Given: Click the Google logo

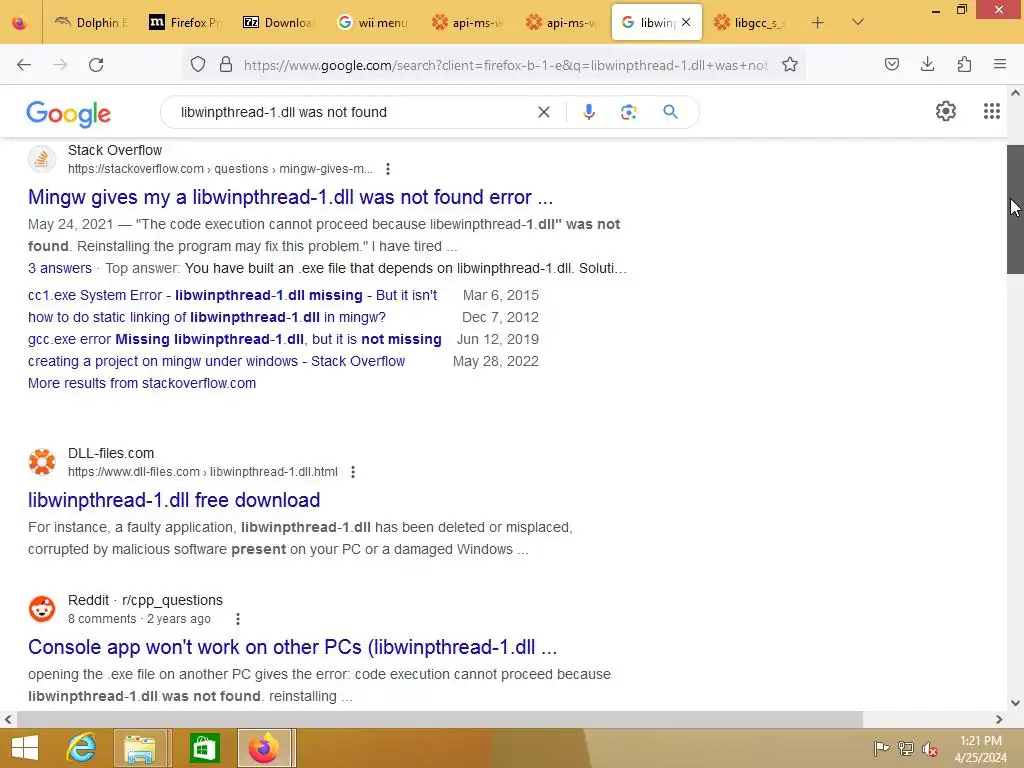Looking at the screenshot, I should [x=69, y=114].
